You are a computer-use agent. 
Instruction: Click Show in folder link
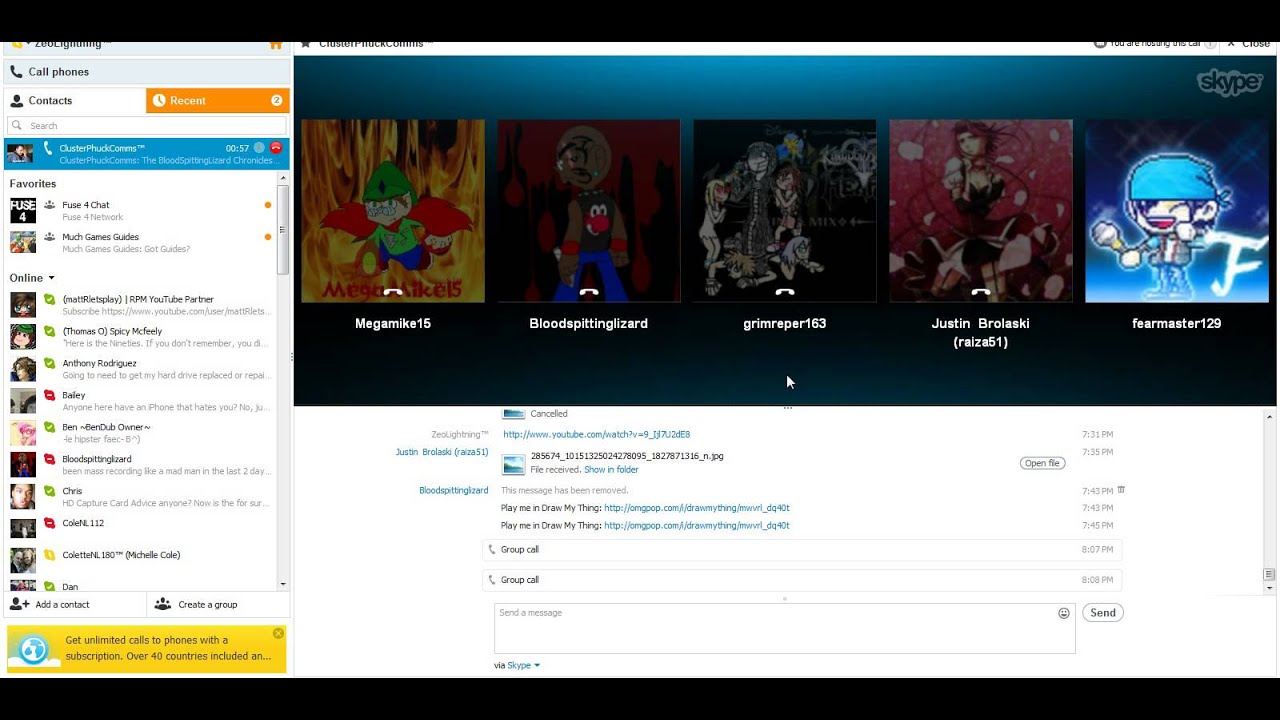tap(611, 470)
